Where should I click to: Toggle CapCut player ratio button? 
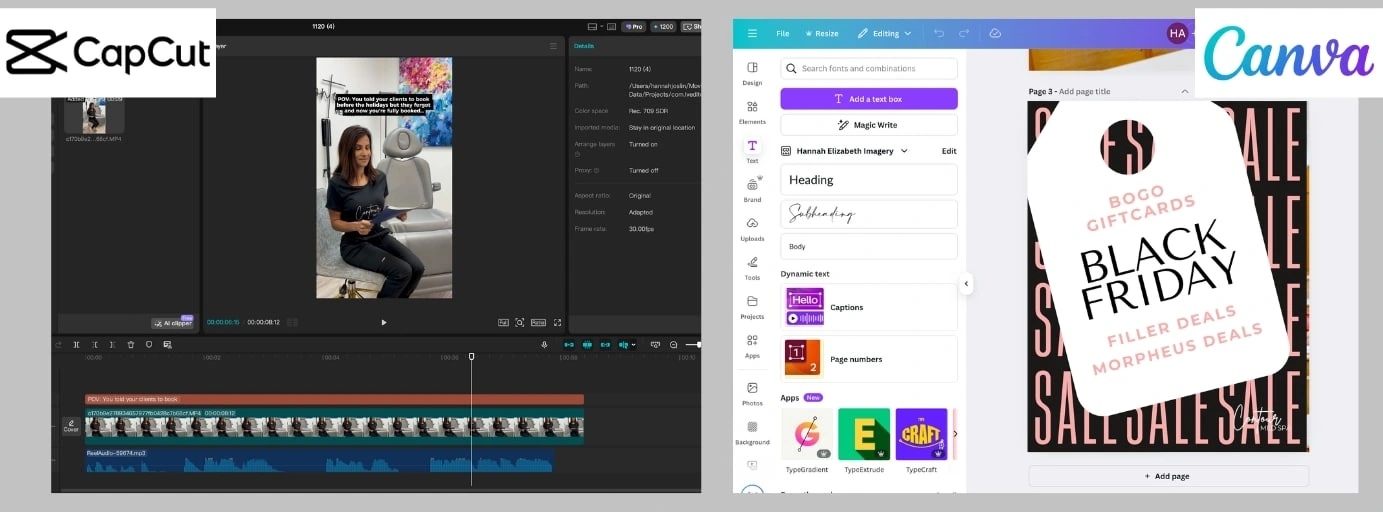click(x=538, y=322)
